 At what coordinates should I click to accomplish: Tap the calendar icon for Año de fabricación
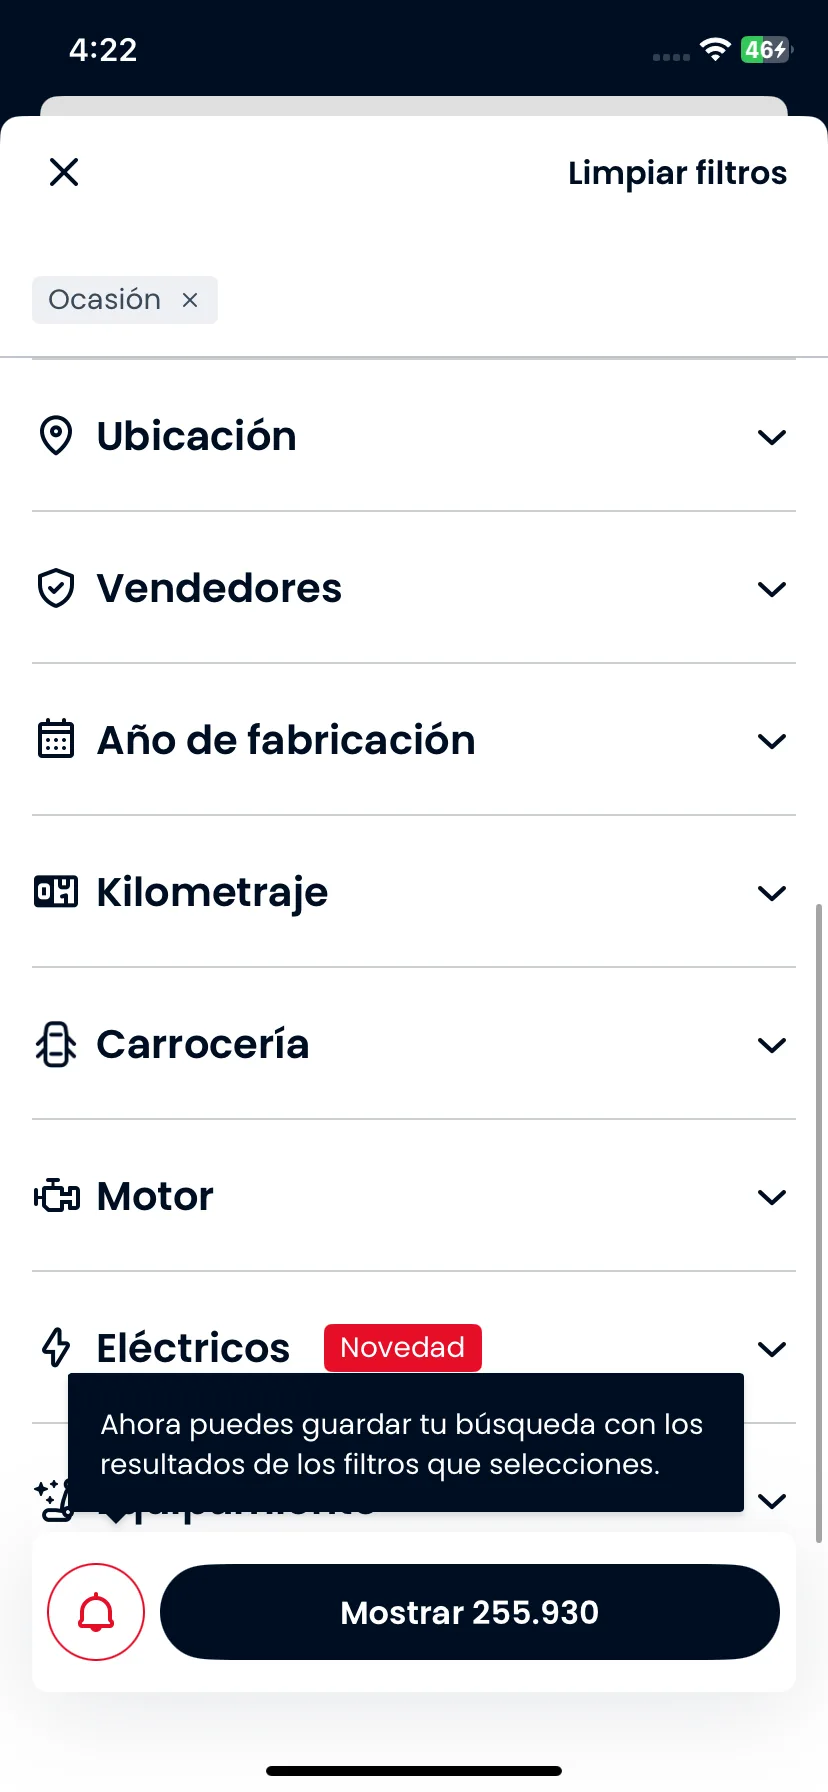(x=56, y=739)
